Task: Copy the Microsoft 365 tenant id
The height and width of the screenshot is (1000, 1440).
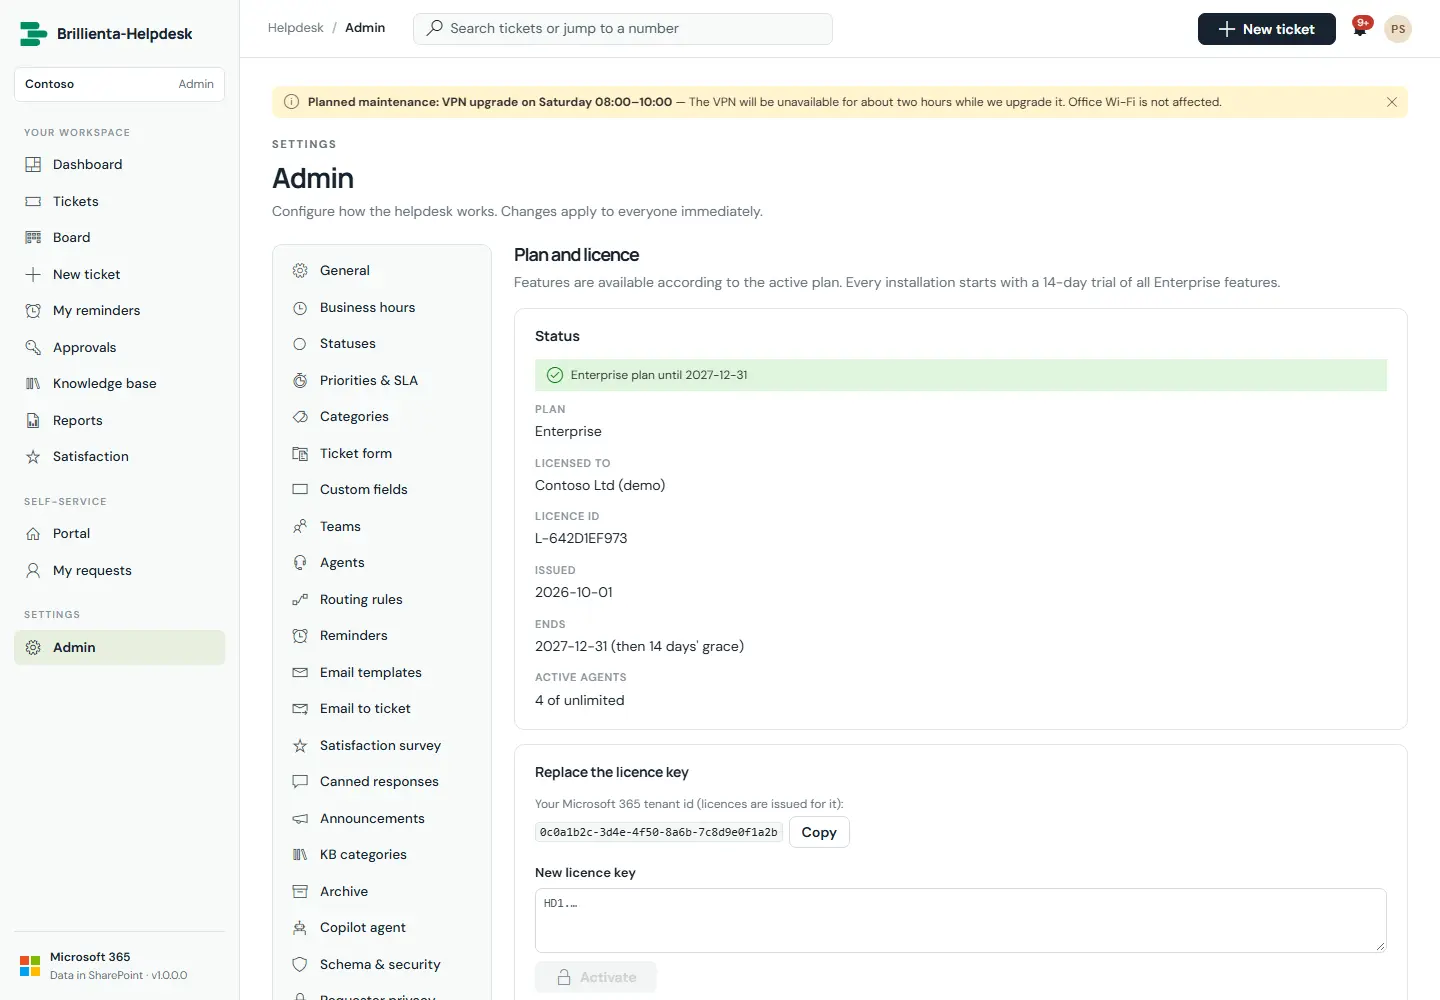Action: click(819, 832)
